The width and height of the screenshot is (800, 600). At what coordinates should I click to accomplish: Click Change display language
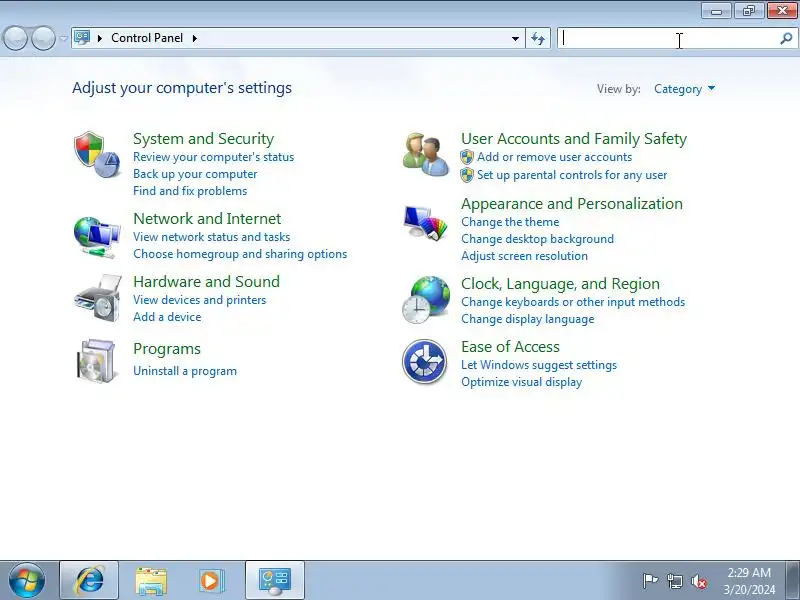(x=528, y=319)
